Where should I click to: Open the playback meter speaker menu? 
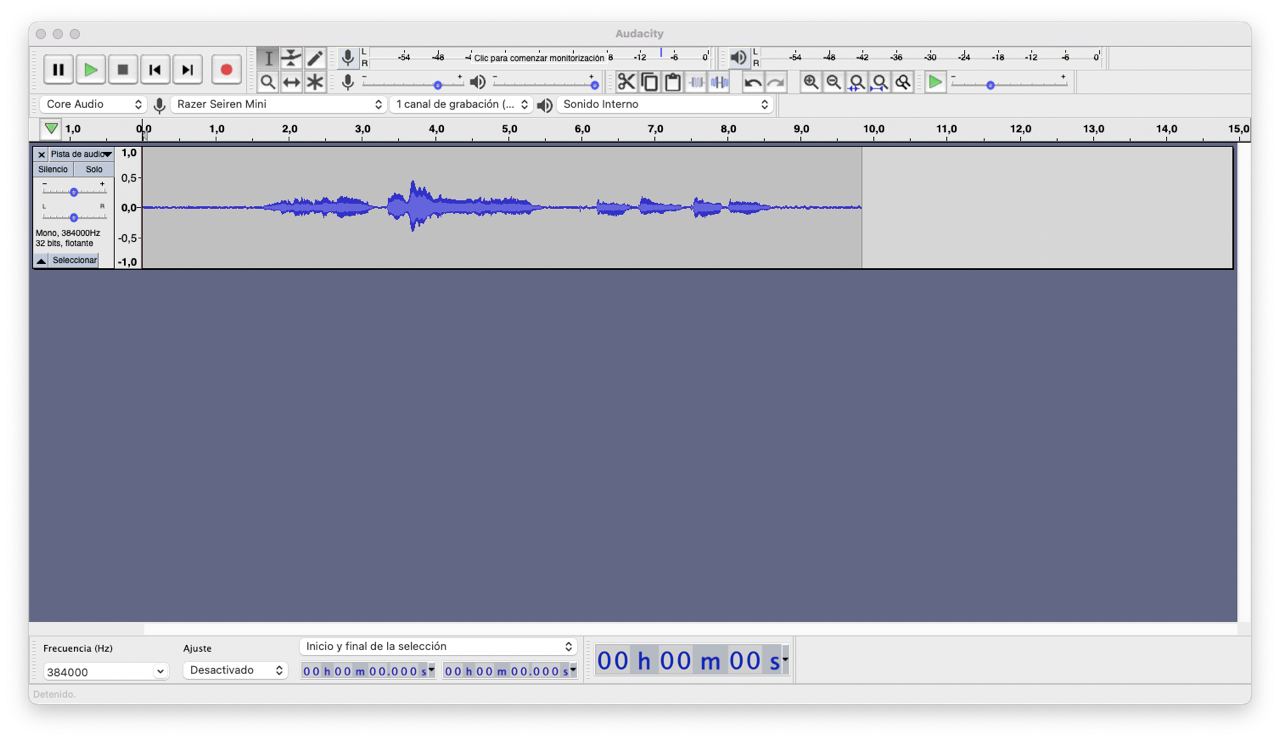[x=738, y=58]
